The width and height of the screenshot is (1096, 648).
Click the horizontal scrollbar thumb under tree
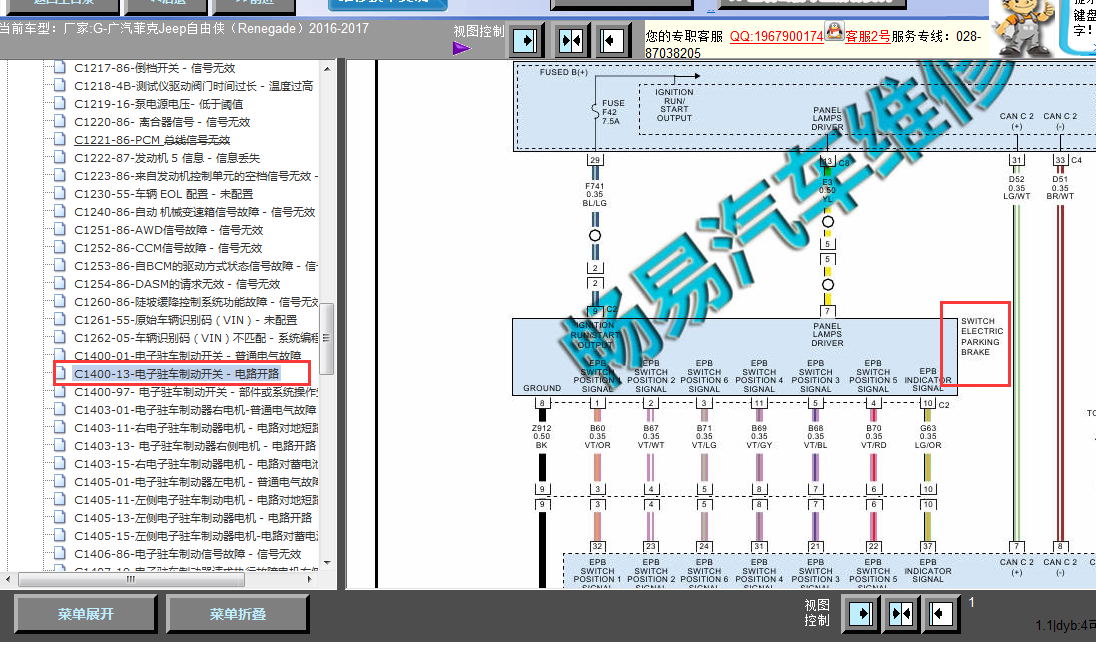[130, 579]
